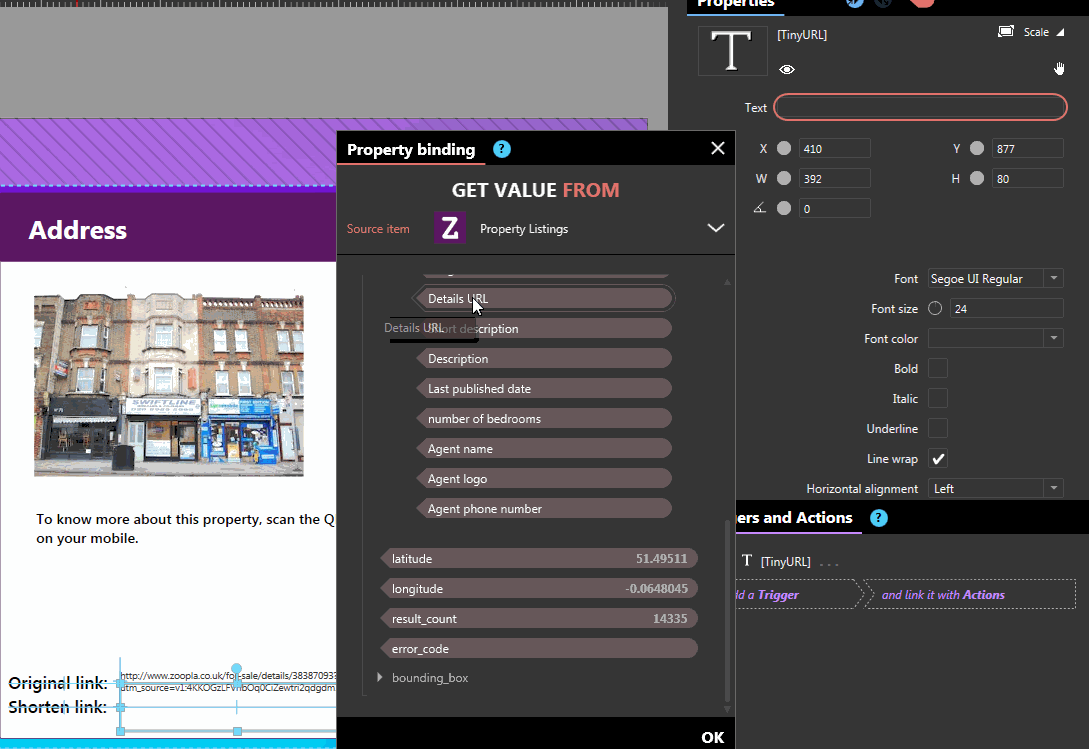Click the Y value field 877
This screenshot has height=749, width=1089.
[1027, 149]
